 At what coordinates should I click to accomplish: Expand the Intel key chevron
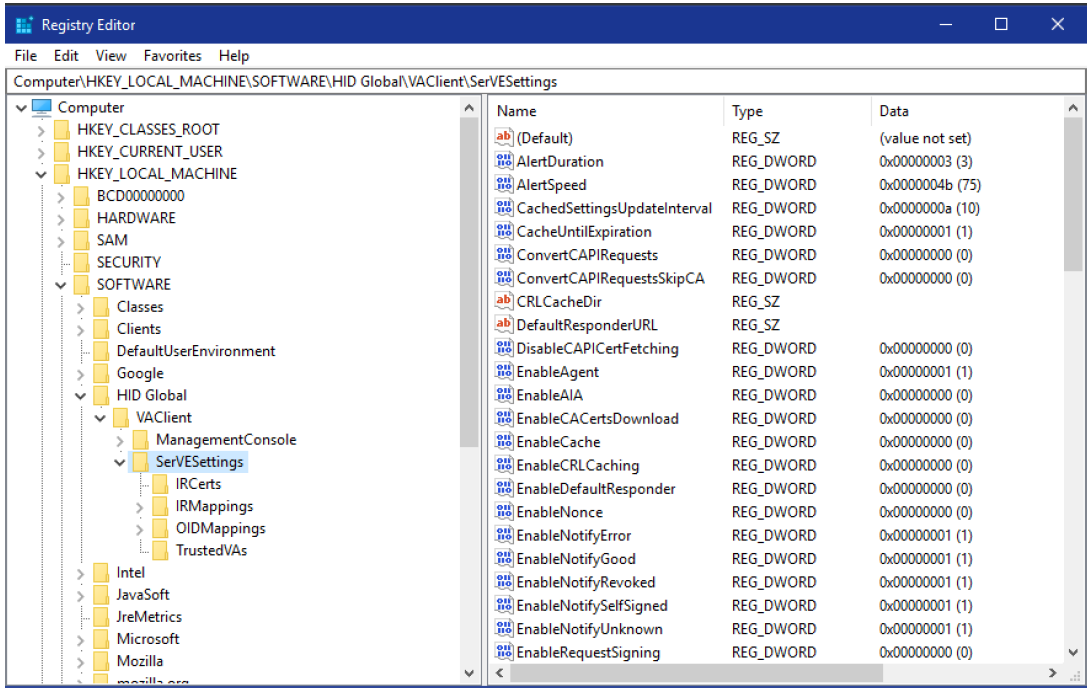tap(80, 571)
